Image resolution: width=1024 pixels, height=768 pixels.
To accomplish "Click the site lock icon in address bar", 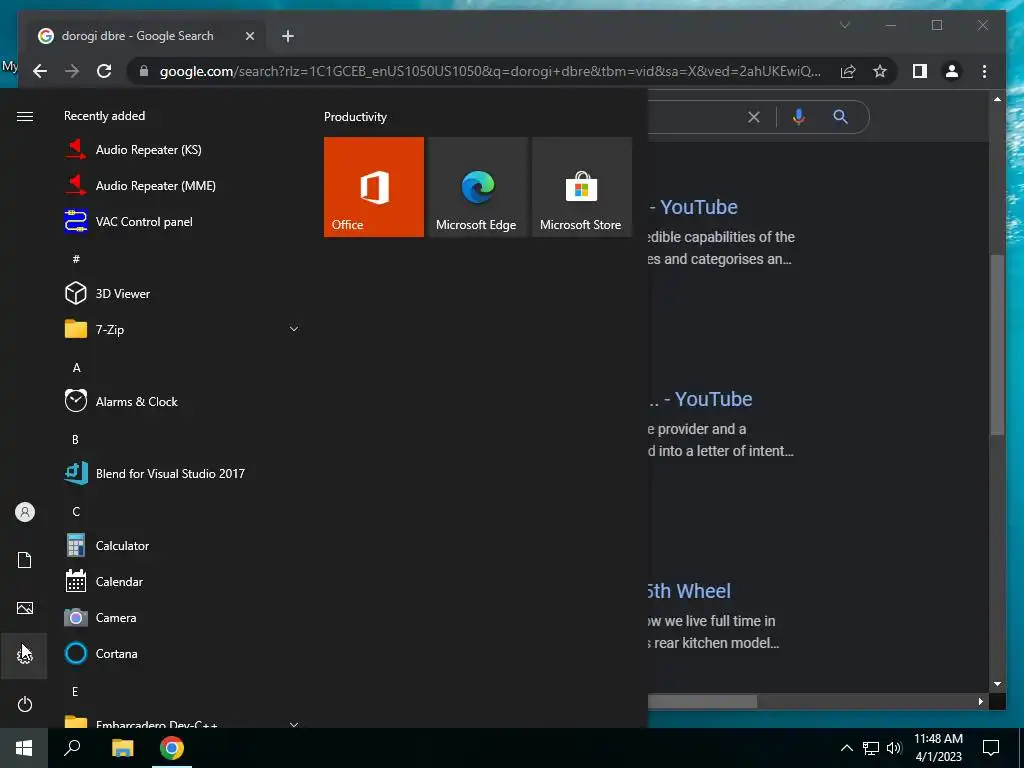I will 144,71.
